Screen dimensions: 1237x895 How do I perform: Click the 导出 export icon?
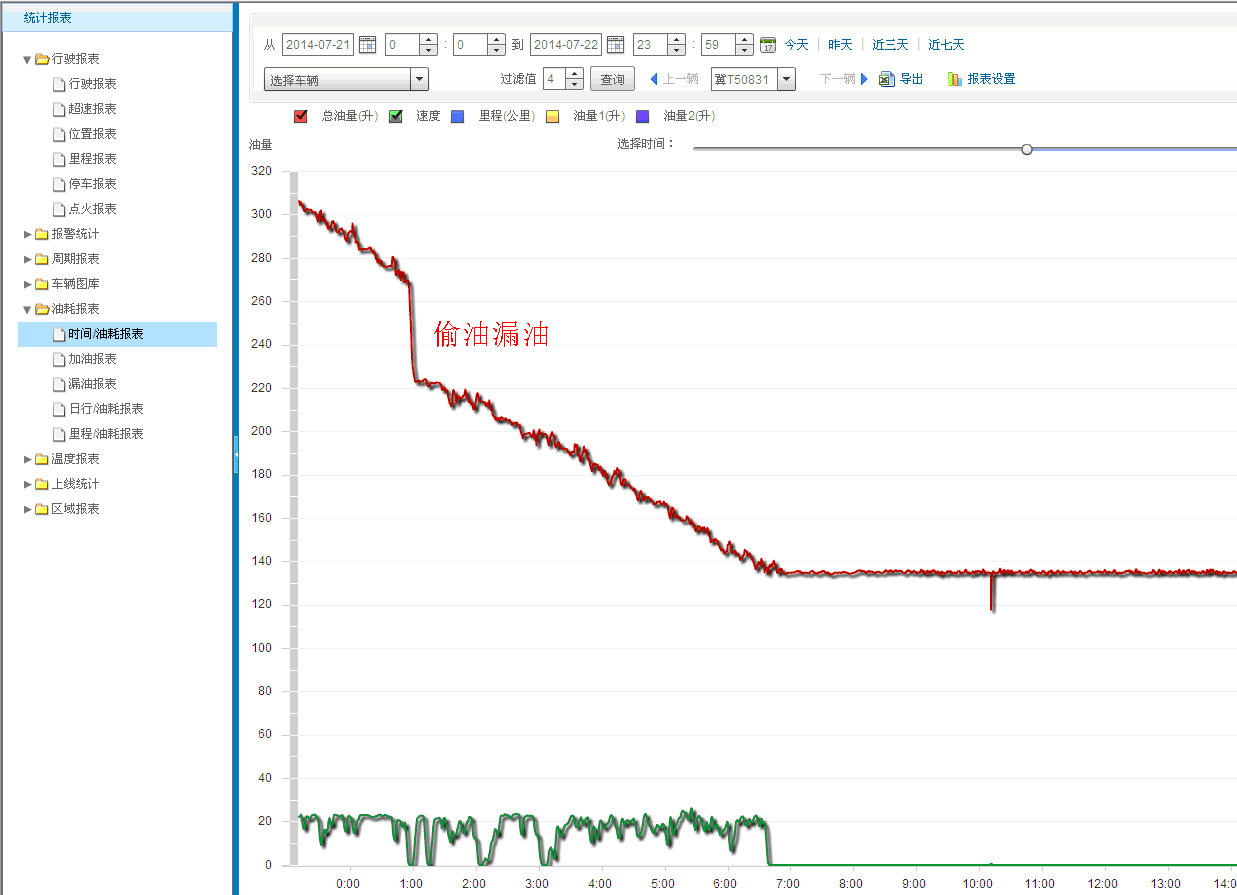pyautogui.click(x=886, y=79)
